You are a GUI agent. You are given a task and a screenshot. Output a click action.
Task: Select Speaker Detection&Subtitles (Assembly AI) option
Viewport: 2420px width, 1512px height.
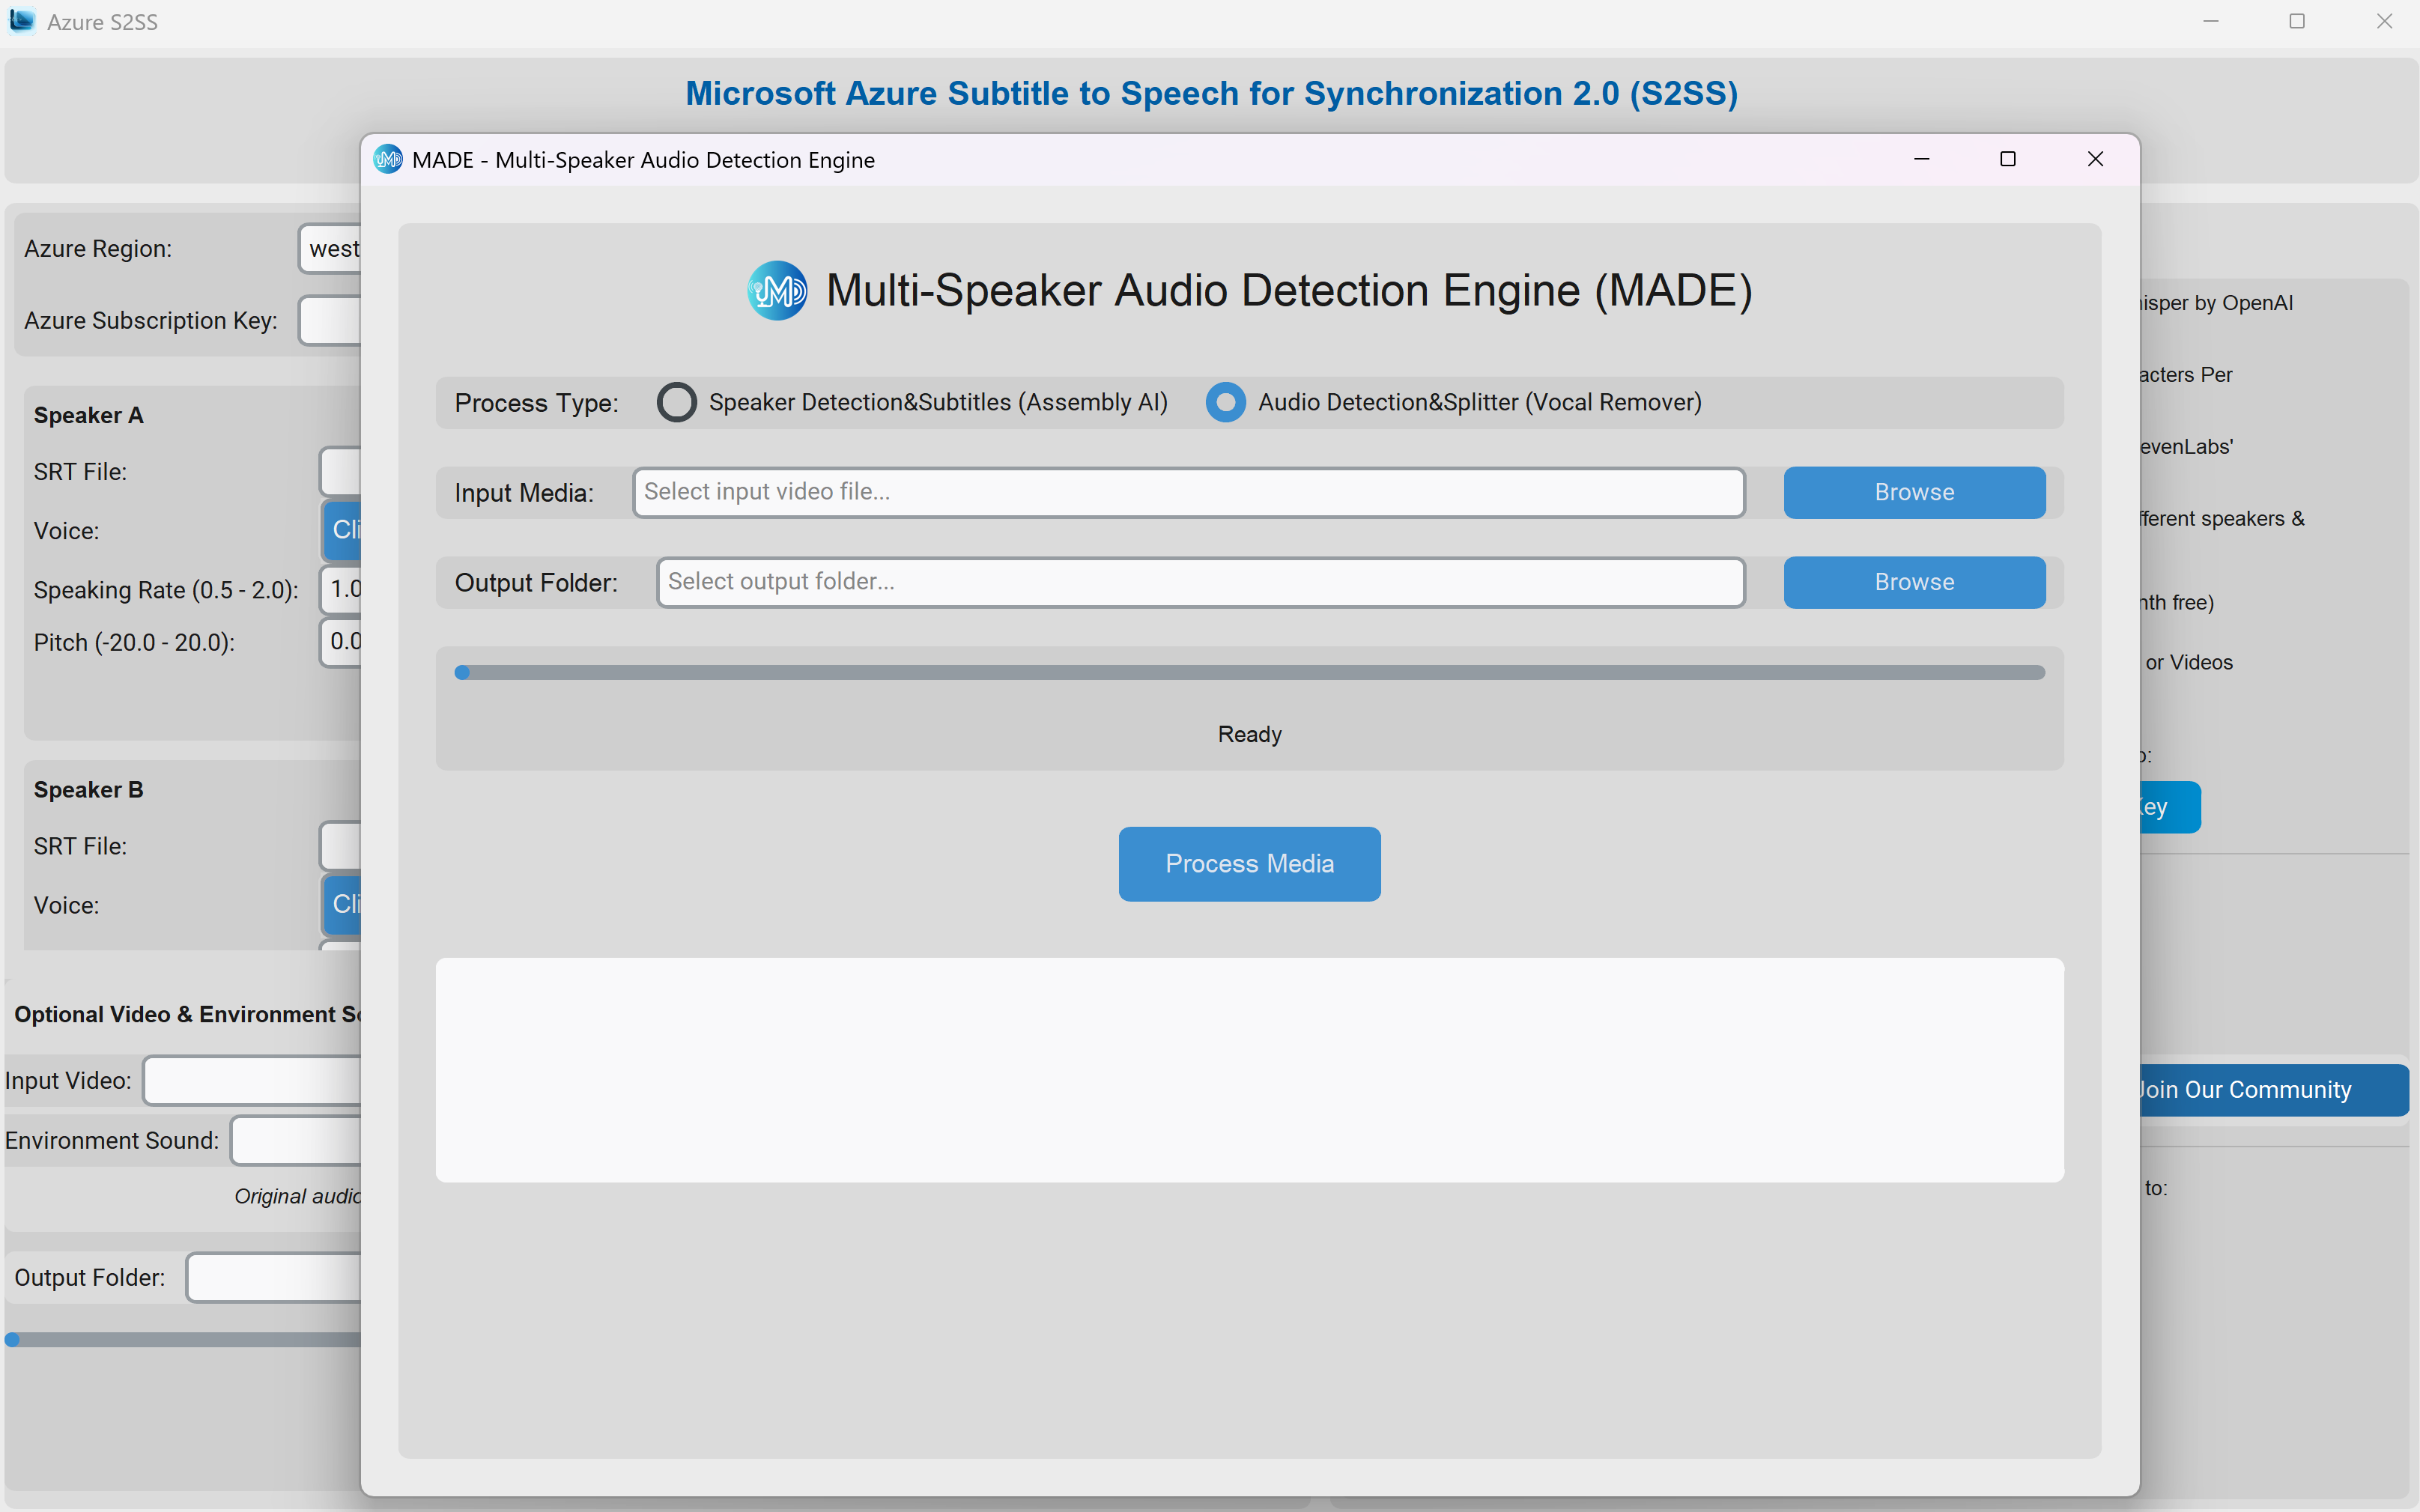click(677, 402)
